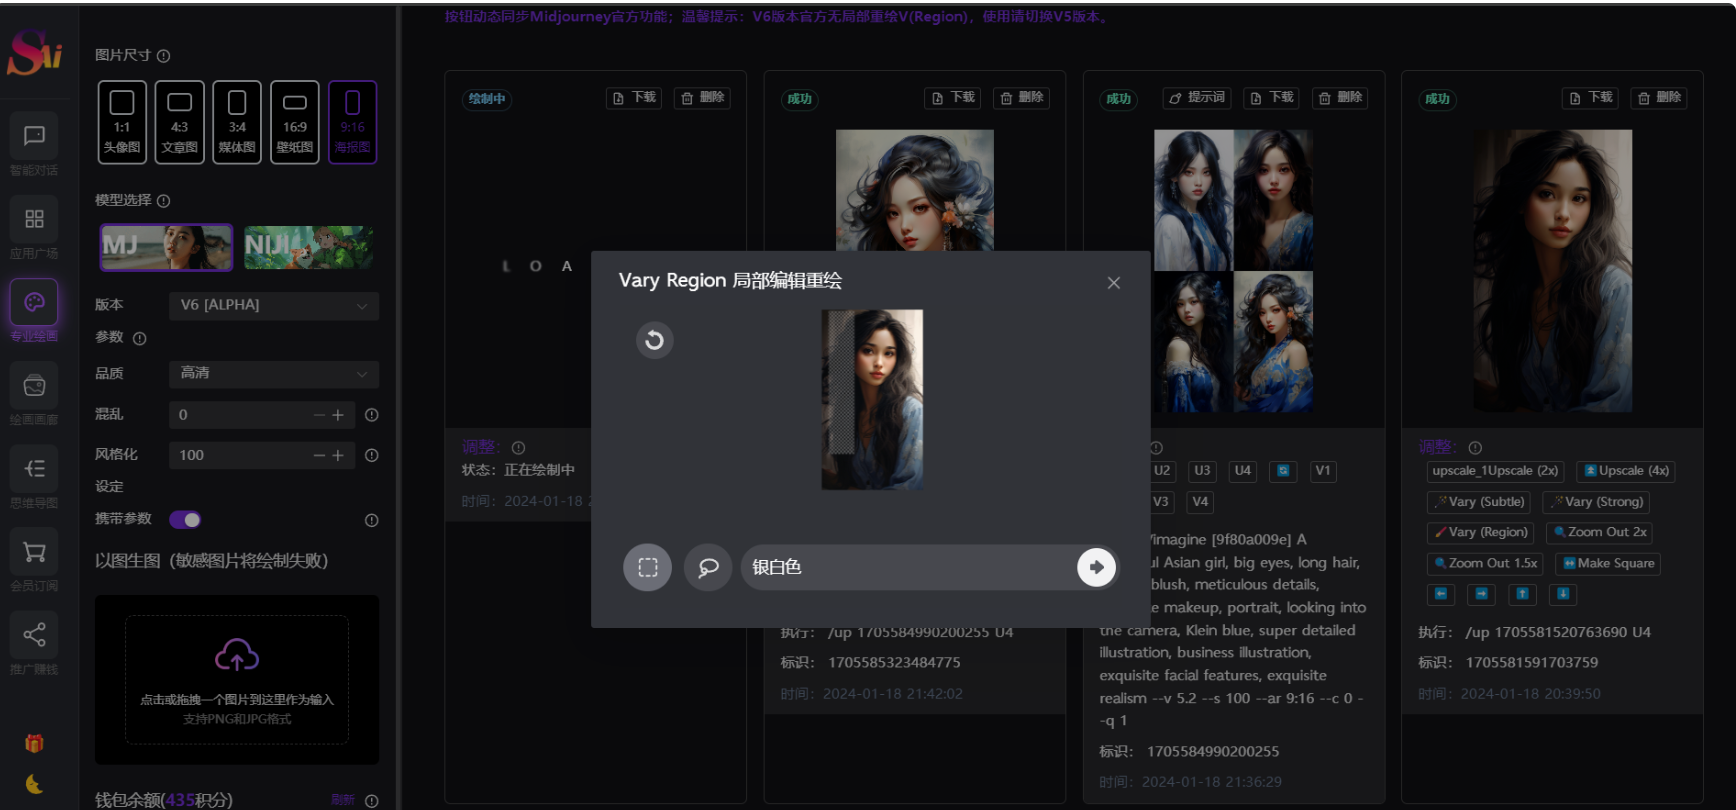The width and height of the screenshot is (1736, 810).
Task: Click the Vary (Region) button
Action: 1481,532
